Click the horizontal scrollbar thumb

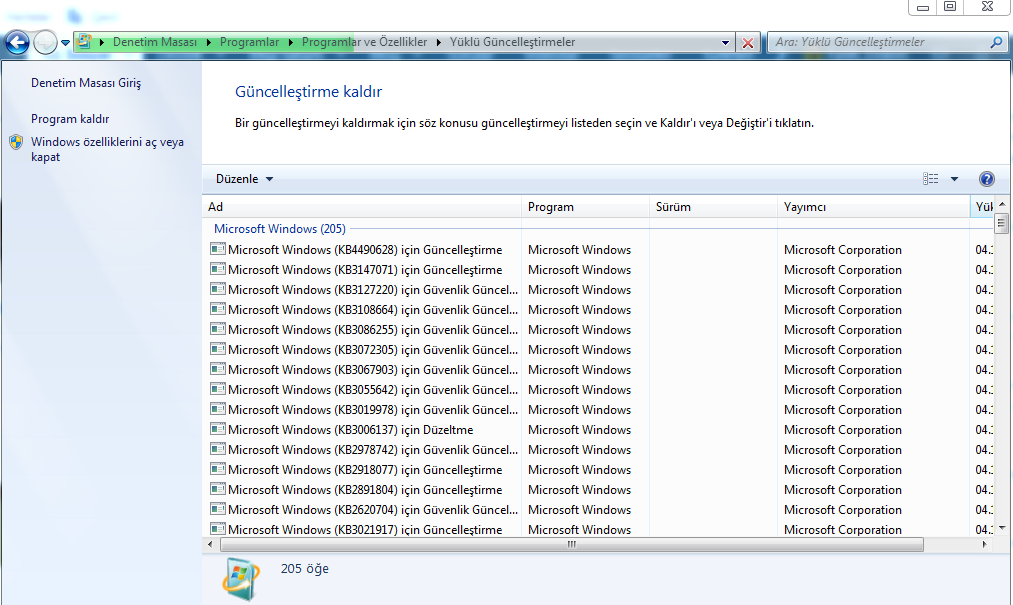tap(572, 545)
